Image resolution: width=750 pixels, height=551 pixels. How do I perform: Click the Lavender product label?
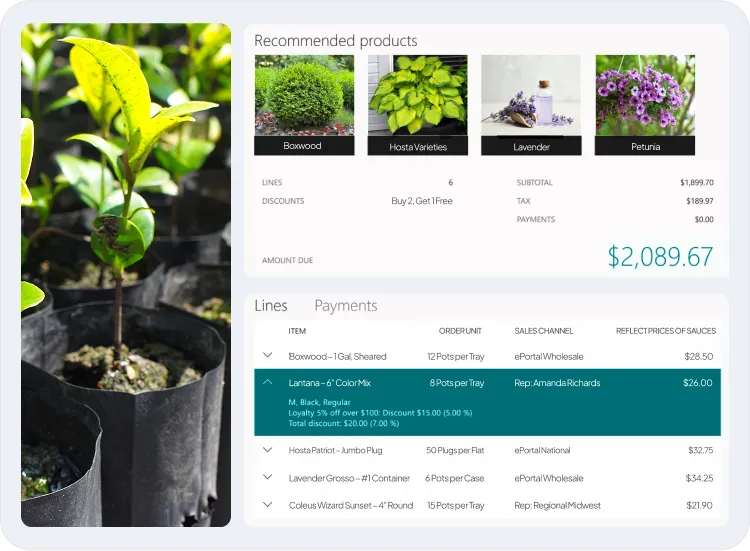531,146
